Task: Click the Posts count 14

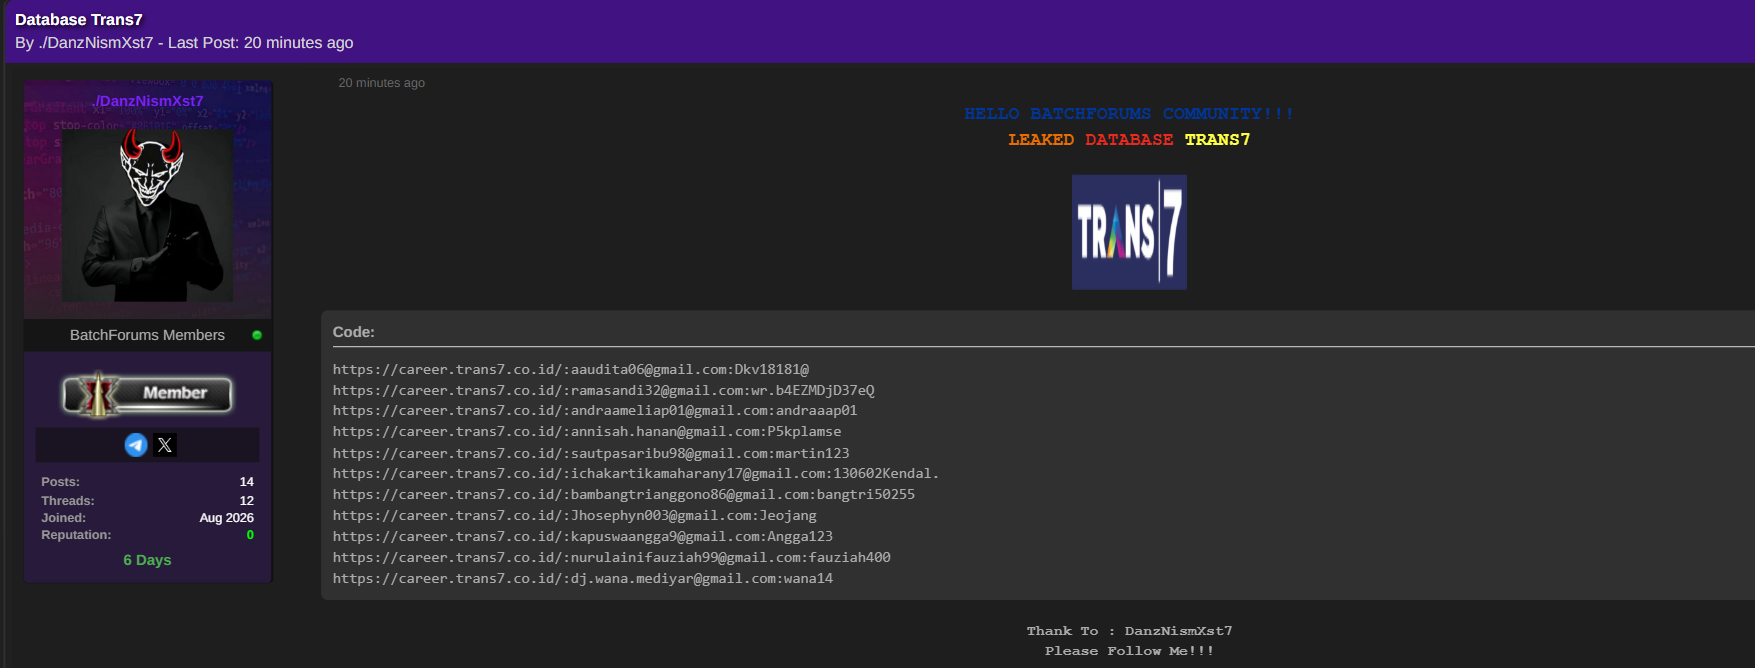Action: click(x=246, y=482)
